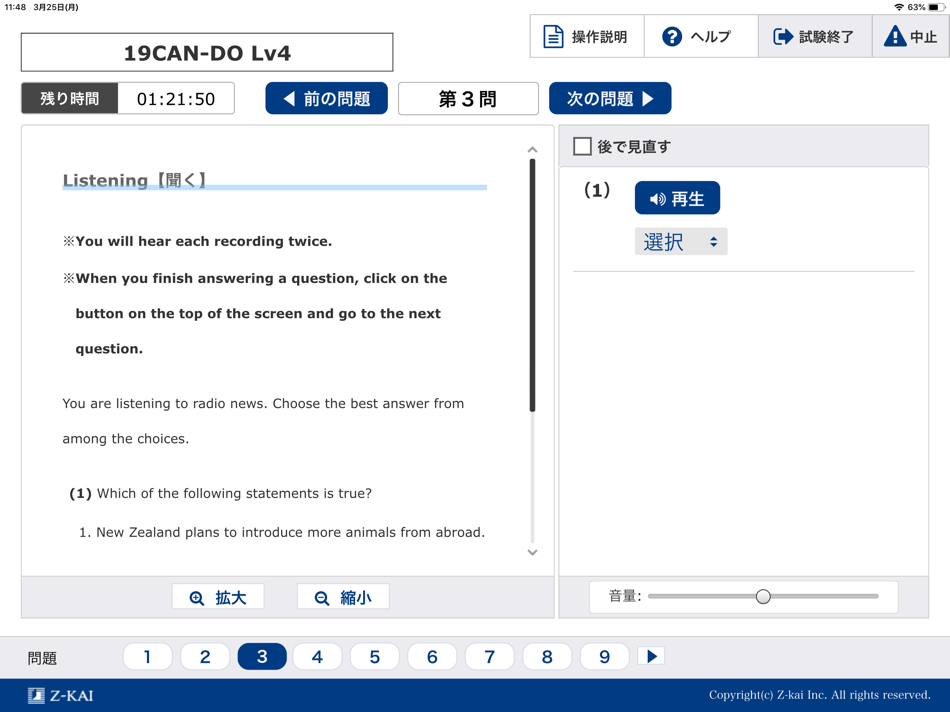Show more question numbers with the right arrow
The width and height of the screenshot is (950, 712).
[x=651, y=656]
